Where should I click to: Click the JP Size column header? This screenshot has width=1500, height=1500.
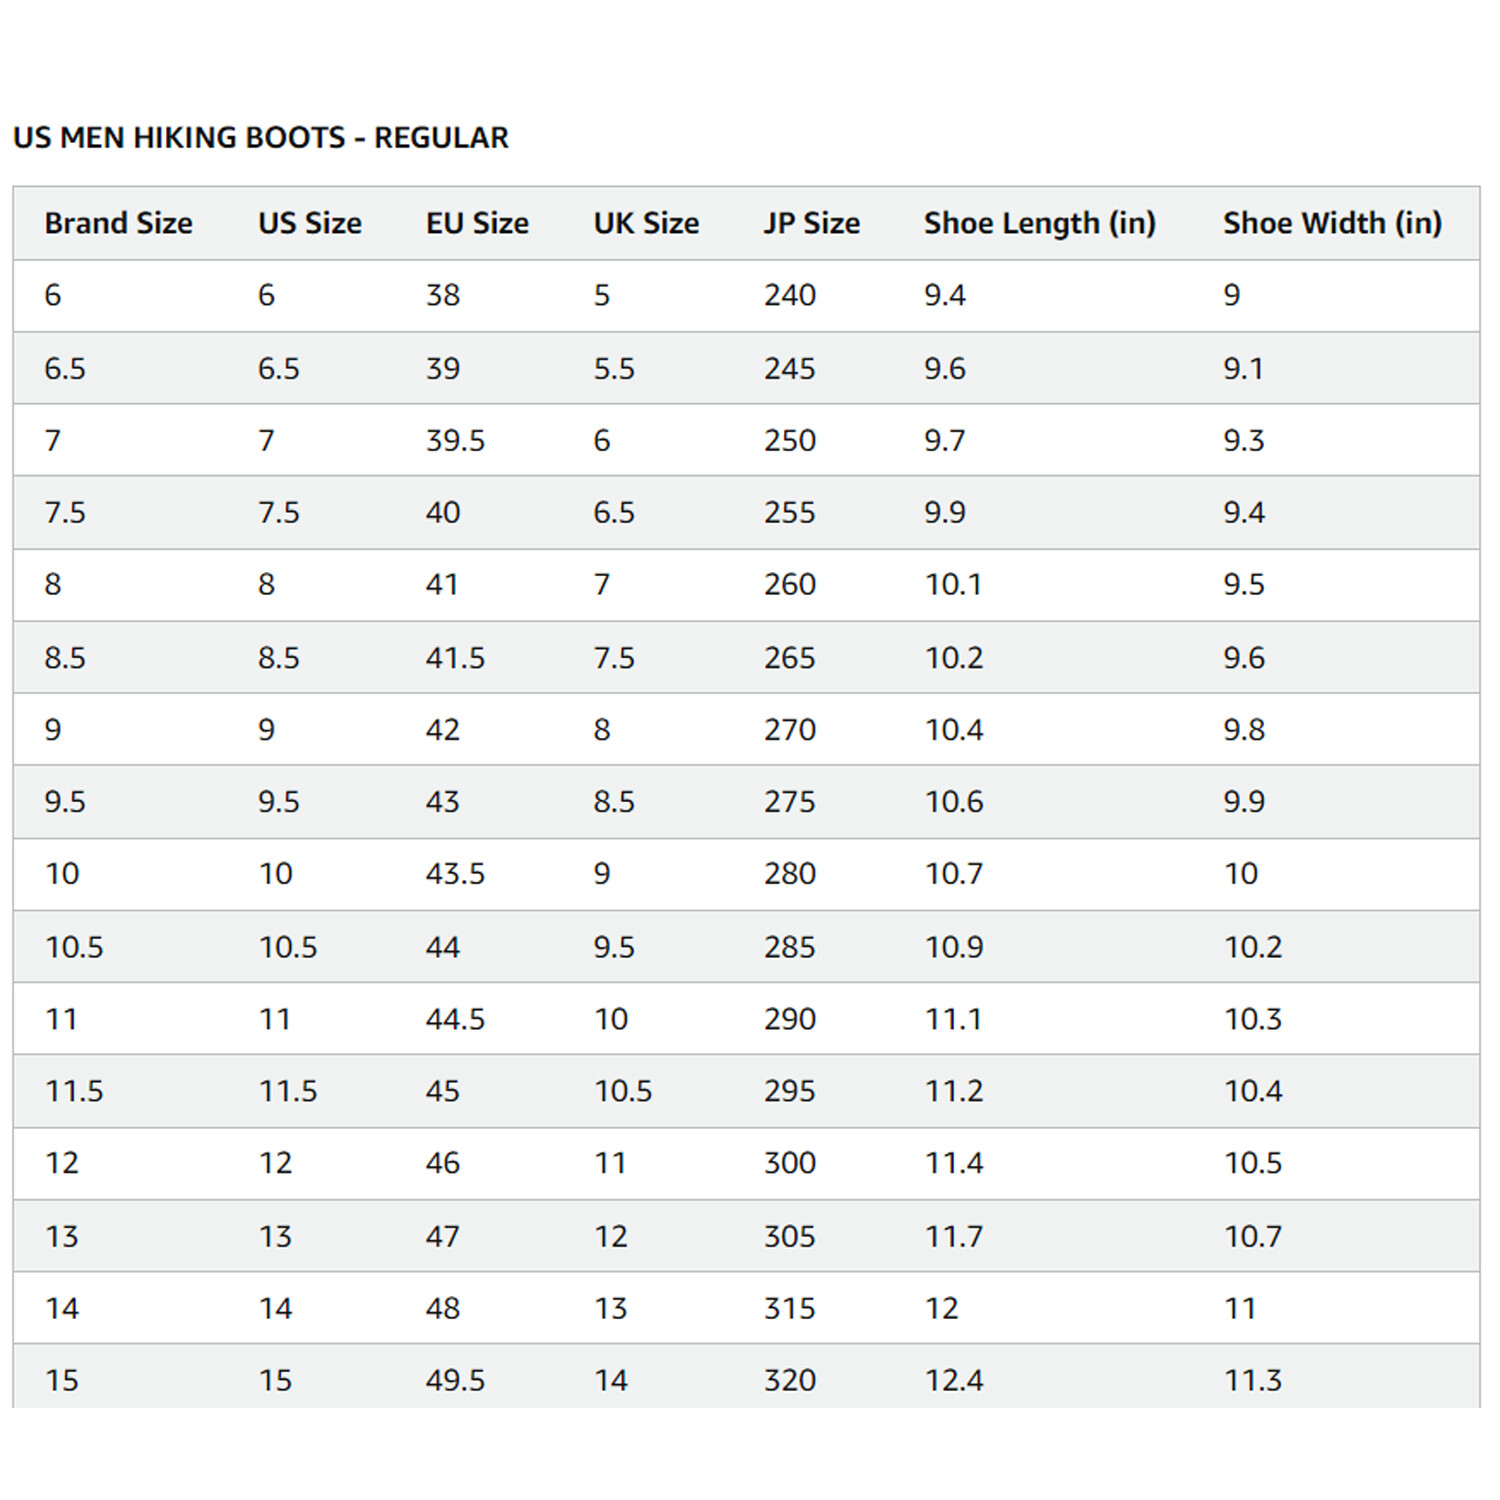click(811, 223)
